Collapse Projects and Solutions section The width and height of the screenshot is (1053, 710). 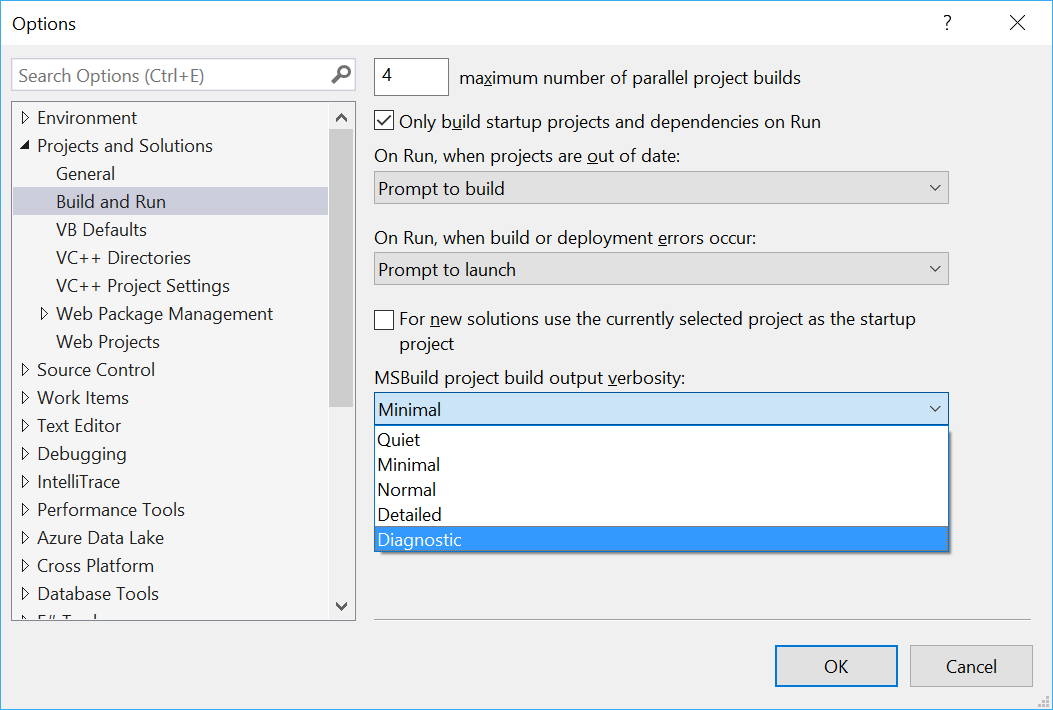[24, 145]
